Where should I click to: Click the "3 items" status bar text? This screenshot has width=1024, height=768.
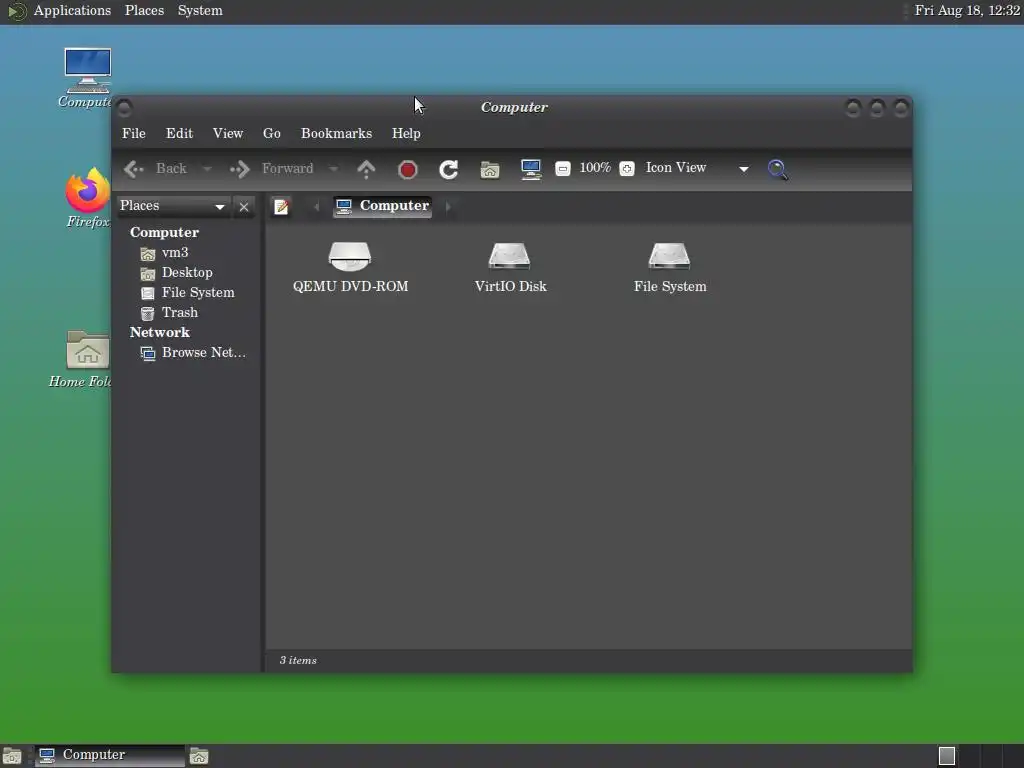298,660
